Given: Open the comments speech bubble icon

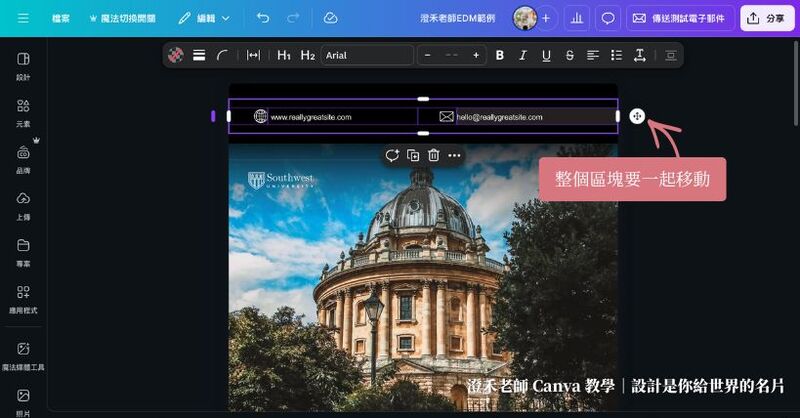Looking at the screenshot, I should coord(607,18).
